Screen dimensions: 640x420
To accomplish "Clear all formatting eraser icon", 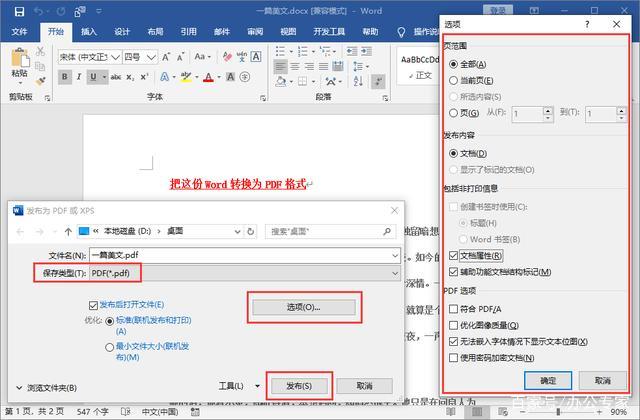I will point(227,56).
